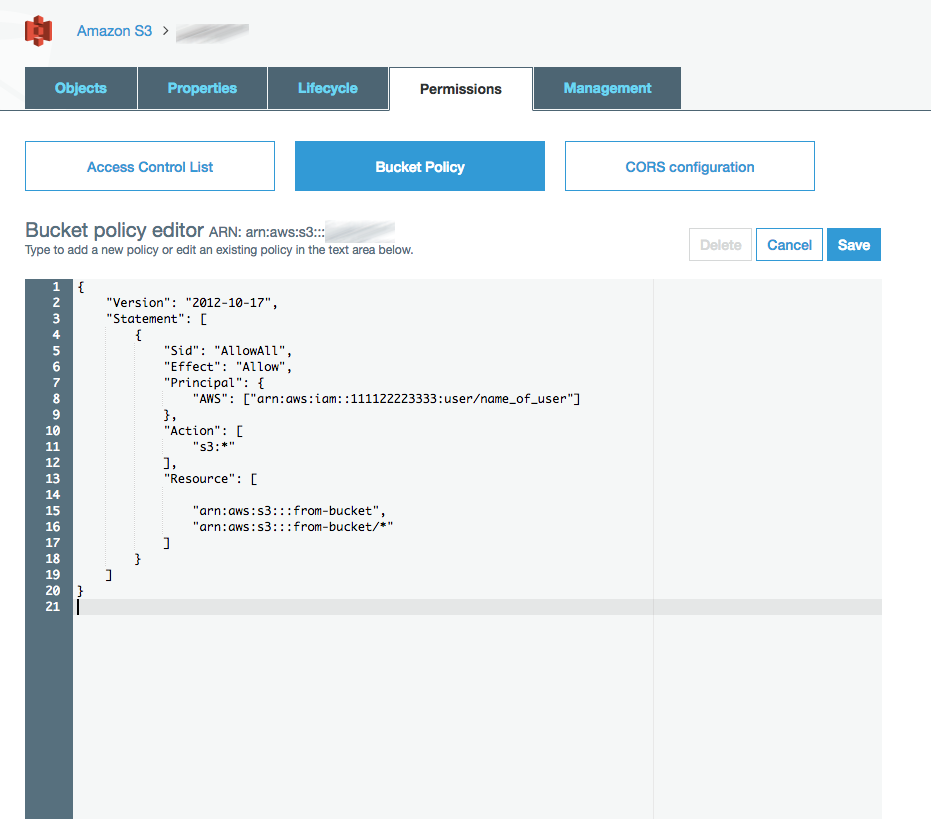Click the "Action": [ line
This screenshot has width=931, height=831.
[x=203, y=431]
